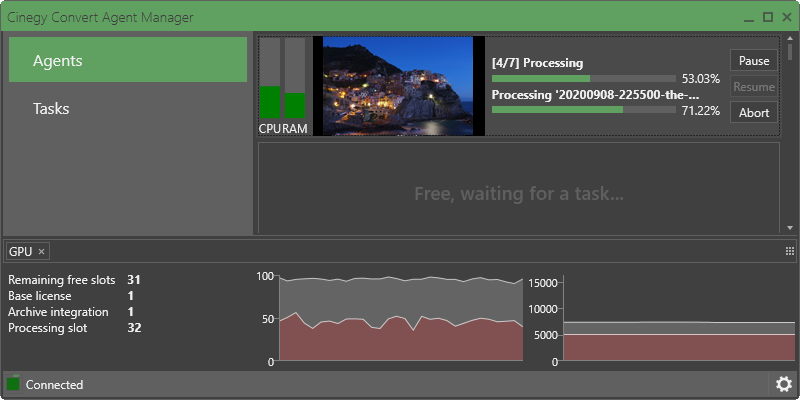This screenshot has height=400, width=800.
Task: Click the '[4/7] Processing' label
Action: [x=537, y=63]
